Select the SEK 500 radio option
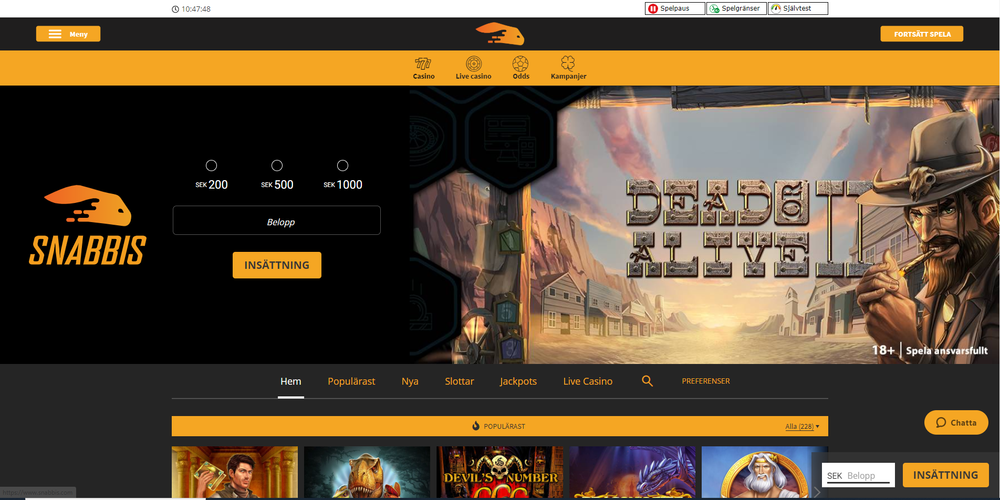Viewport: 1000px width, 500px height. pyautogui.click(x=277, y=166)
